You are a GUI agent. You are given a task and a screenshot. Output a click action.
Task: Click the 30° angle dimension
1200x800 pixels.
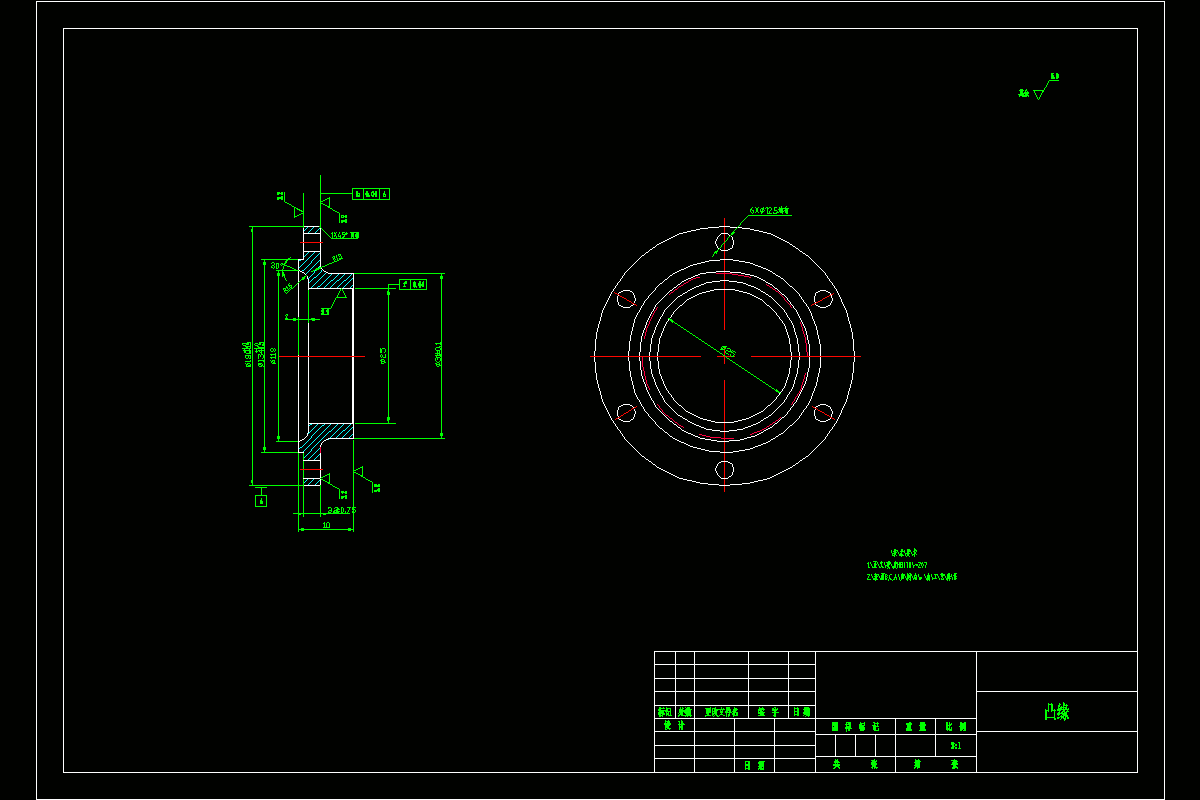[277, 266]
